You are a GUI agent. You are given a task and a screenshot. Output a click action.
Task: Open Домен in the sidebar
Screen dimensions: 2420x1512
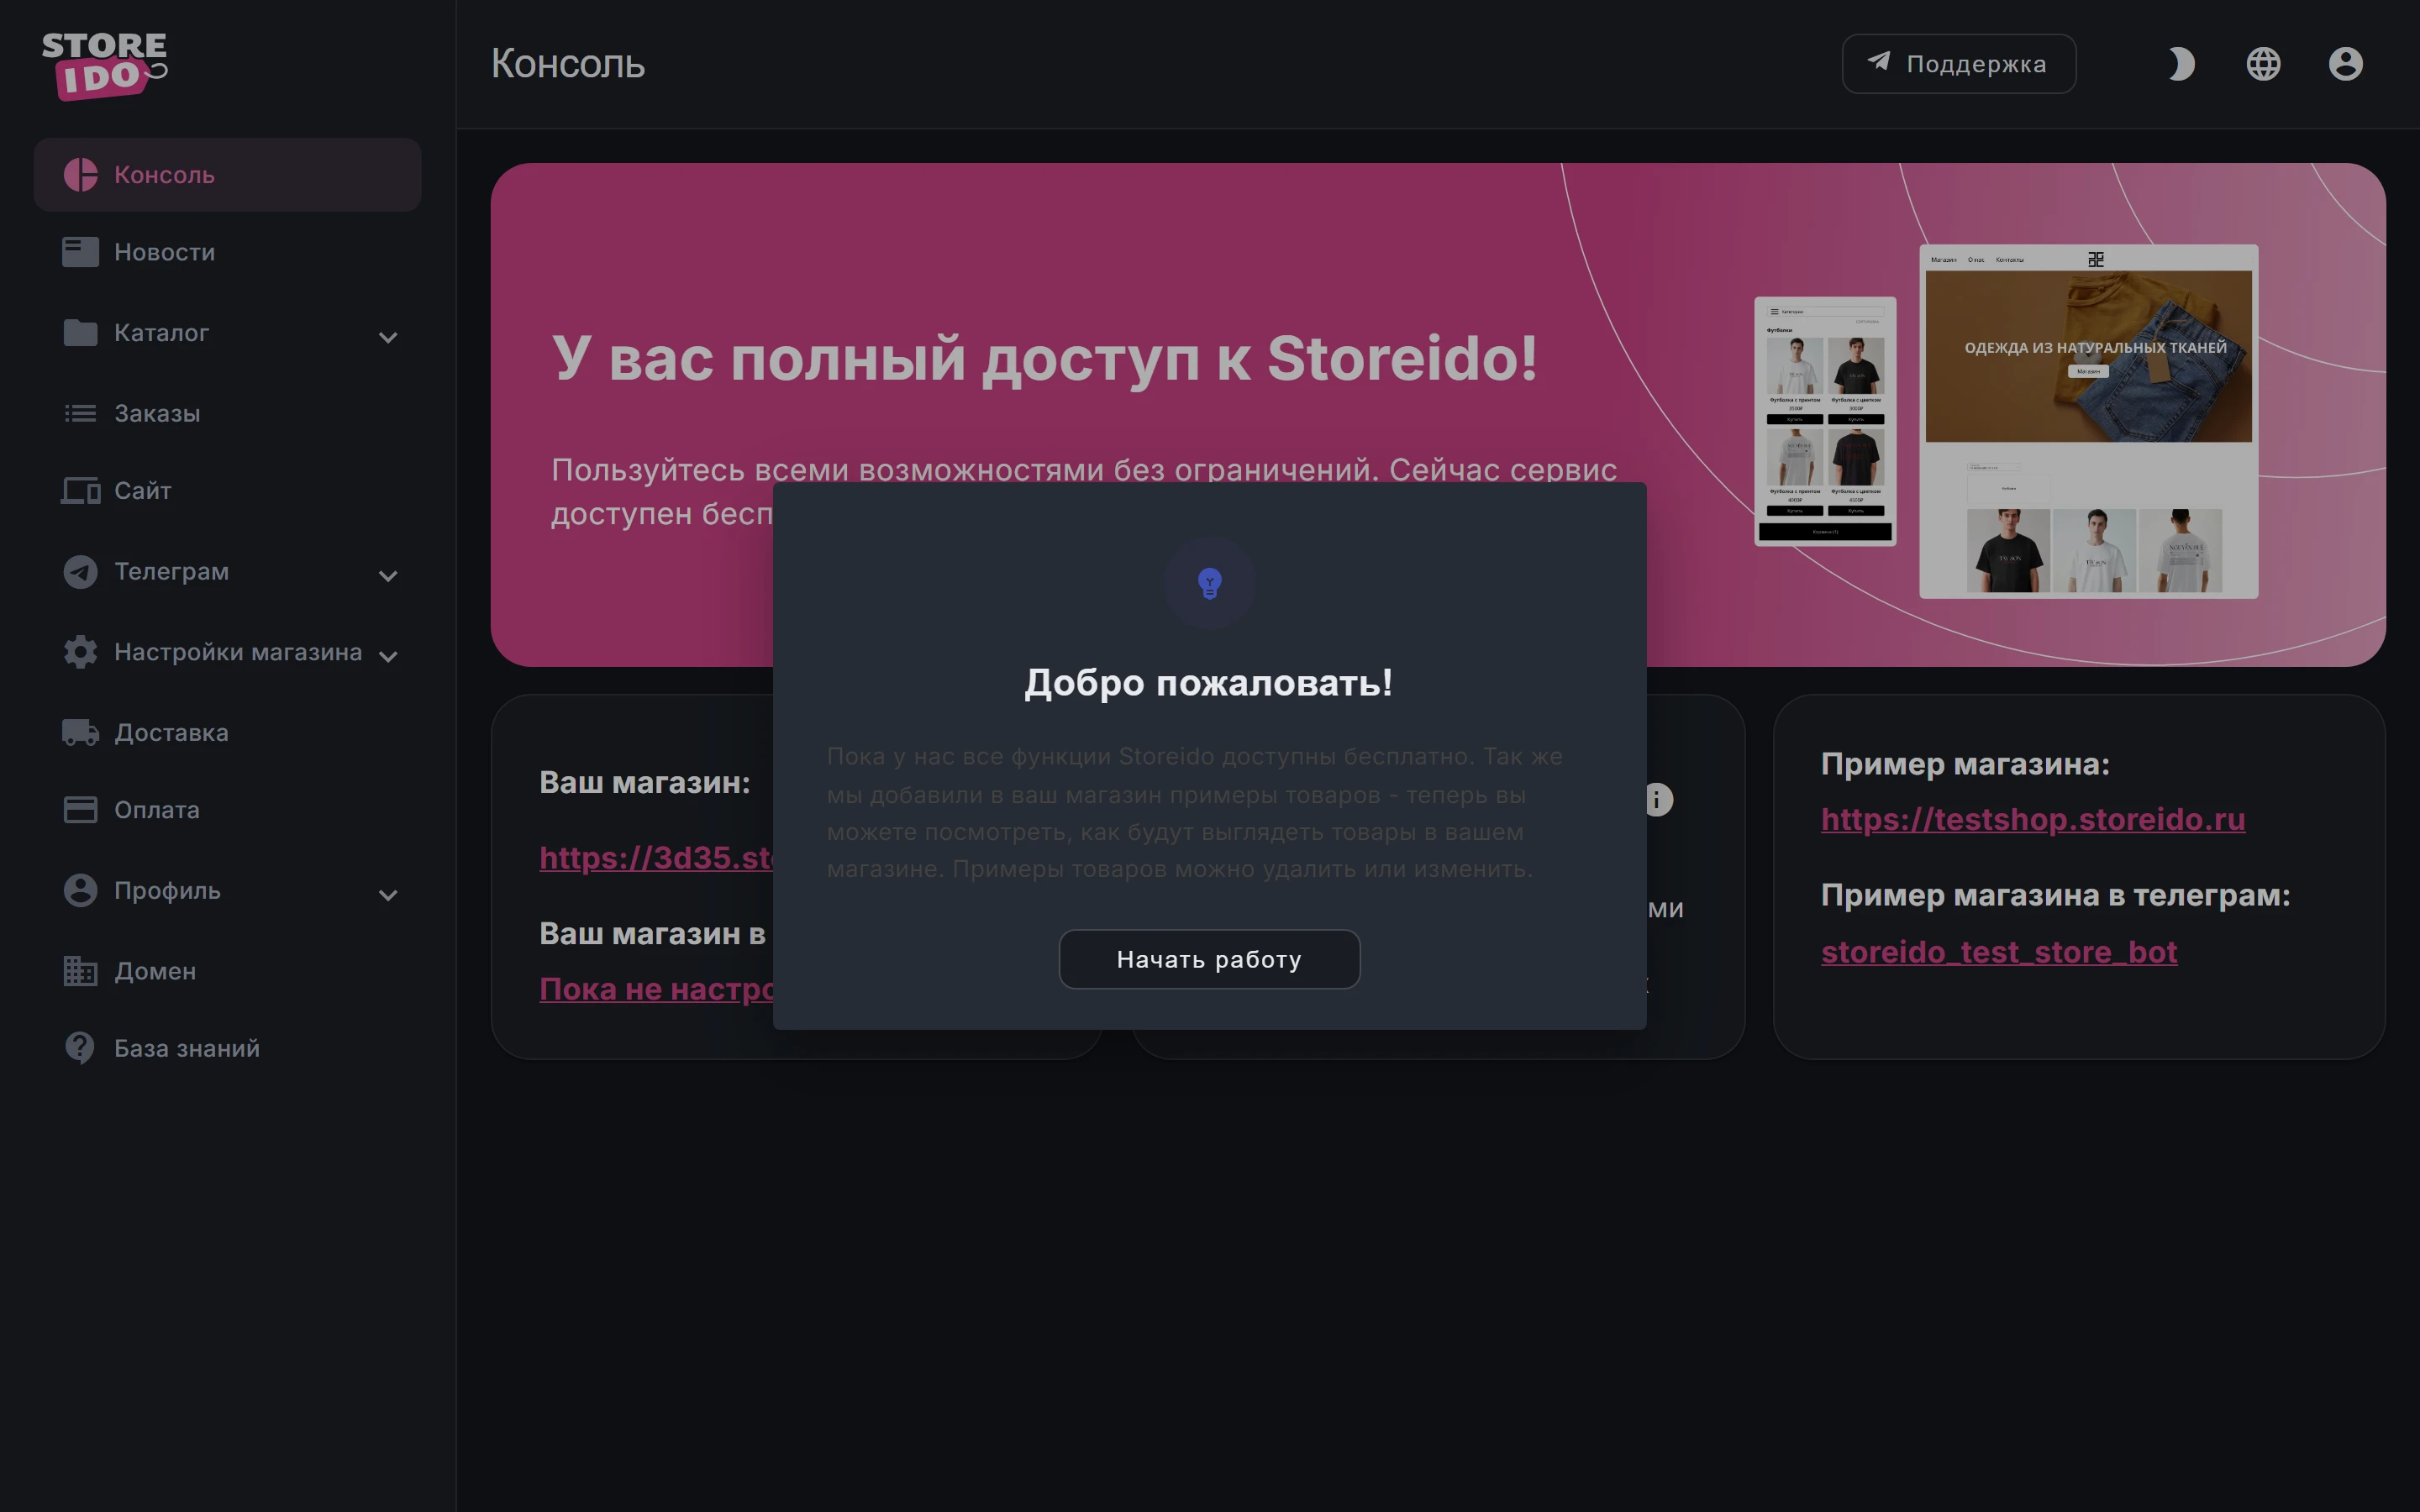(227, 971)
